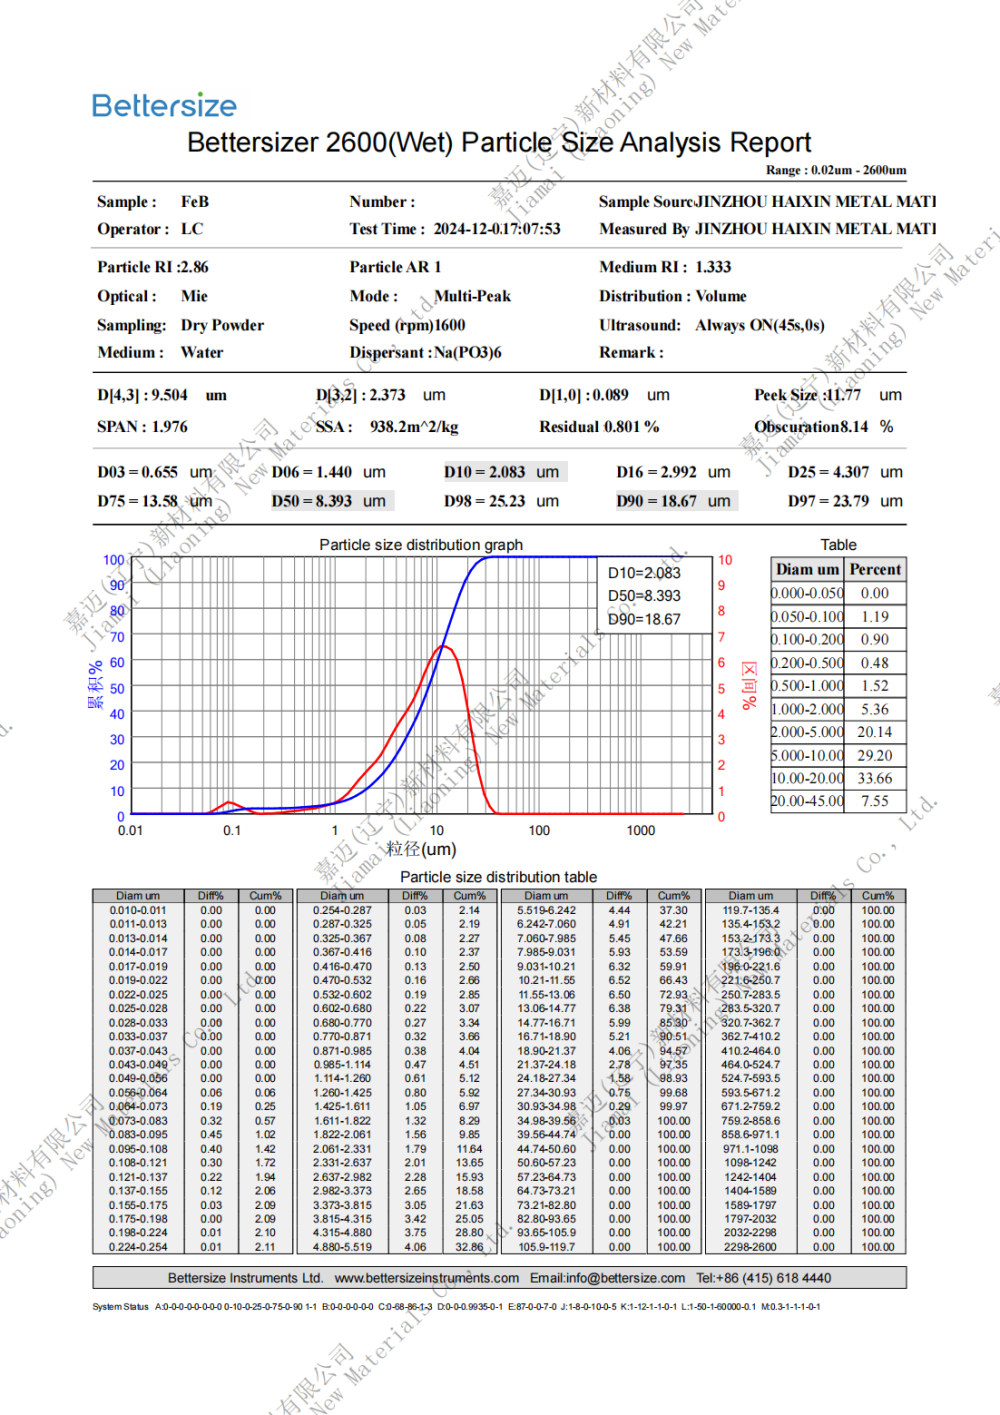Screen dimensions: 1000x1415
Task: Click the report title heading
Action: (x=499, y=142)
